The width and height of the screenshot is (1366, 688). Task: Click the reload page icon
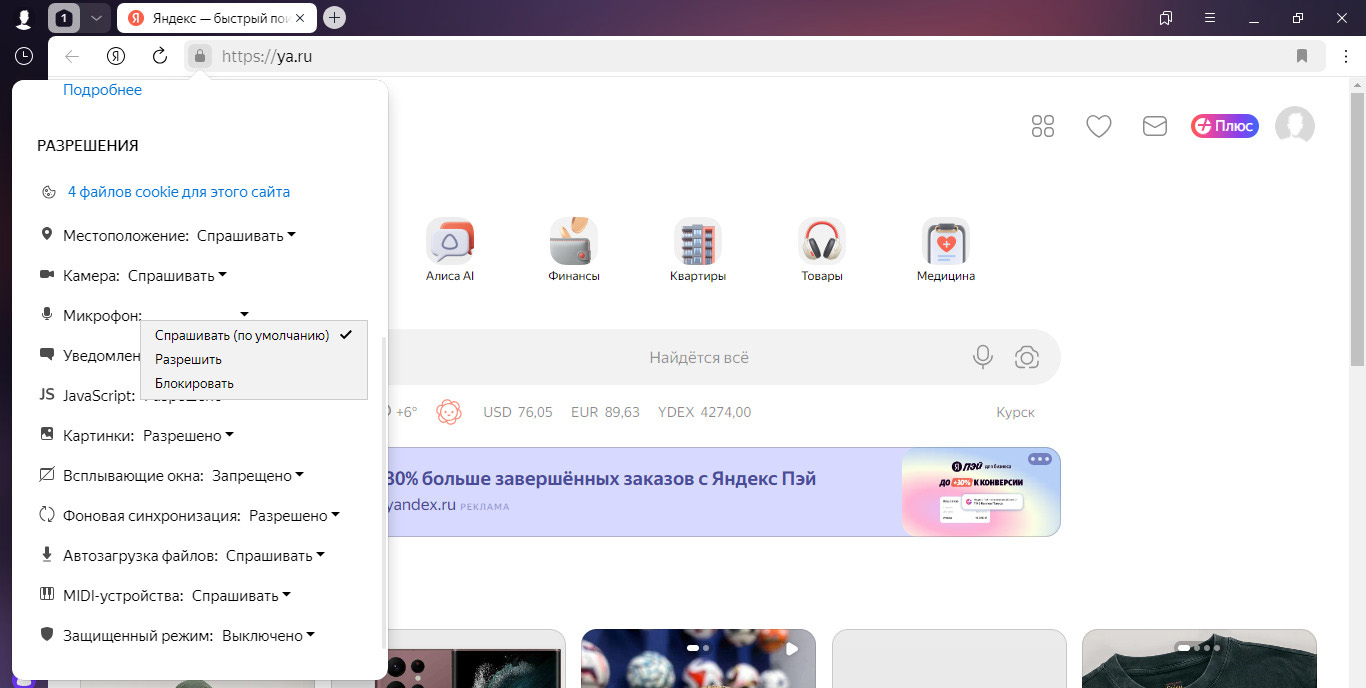[159, 56]
